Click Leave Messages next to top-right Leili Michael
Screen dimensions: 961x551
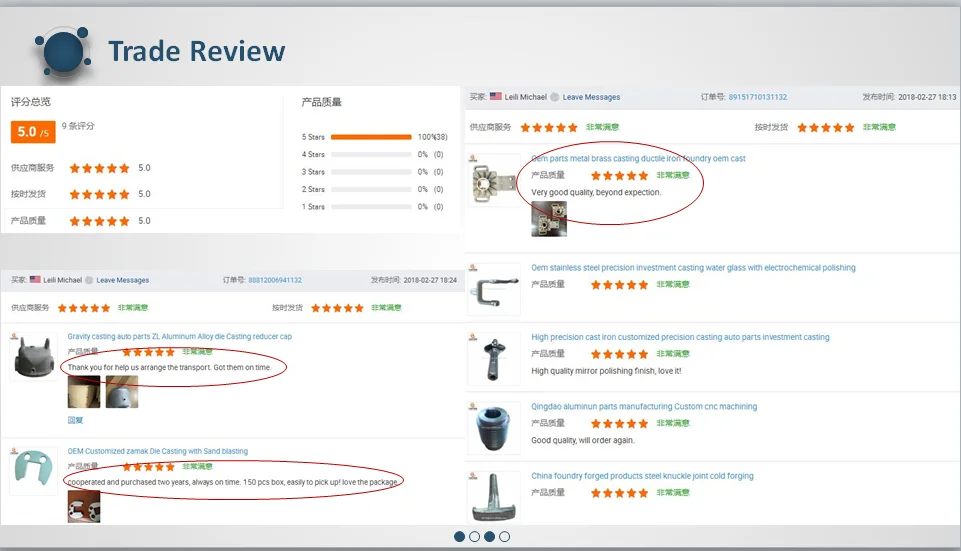(x=591, y=97)
